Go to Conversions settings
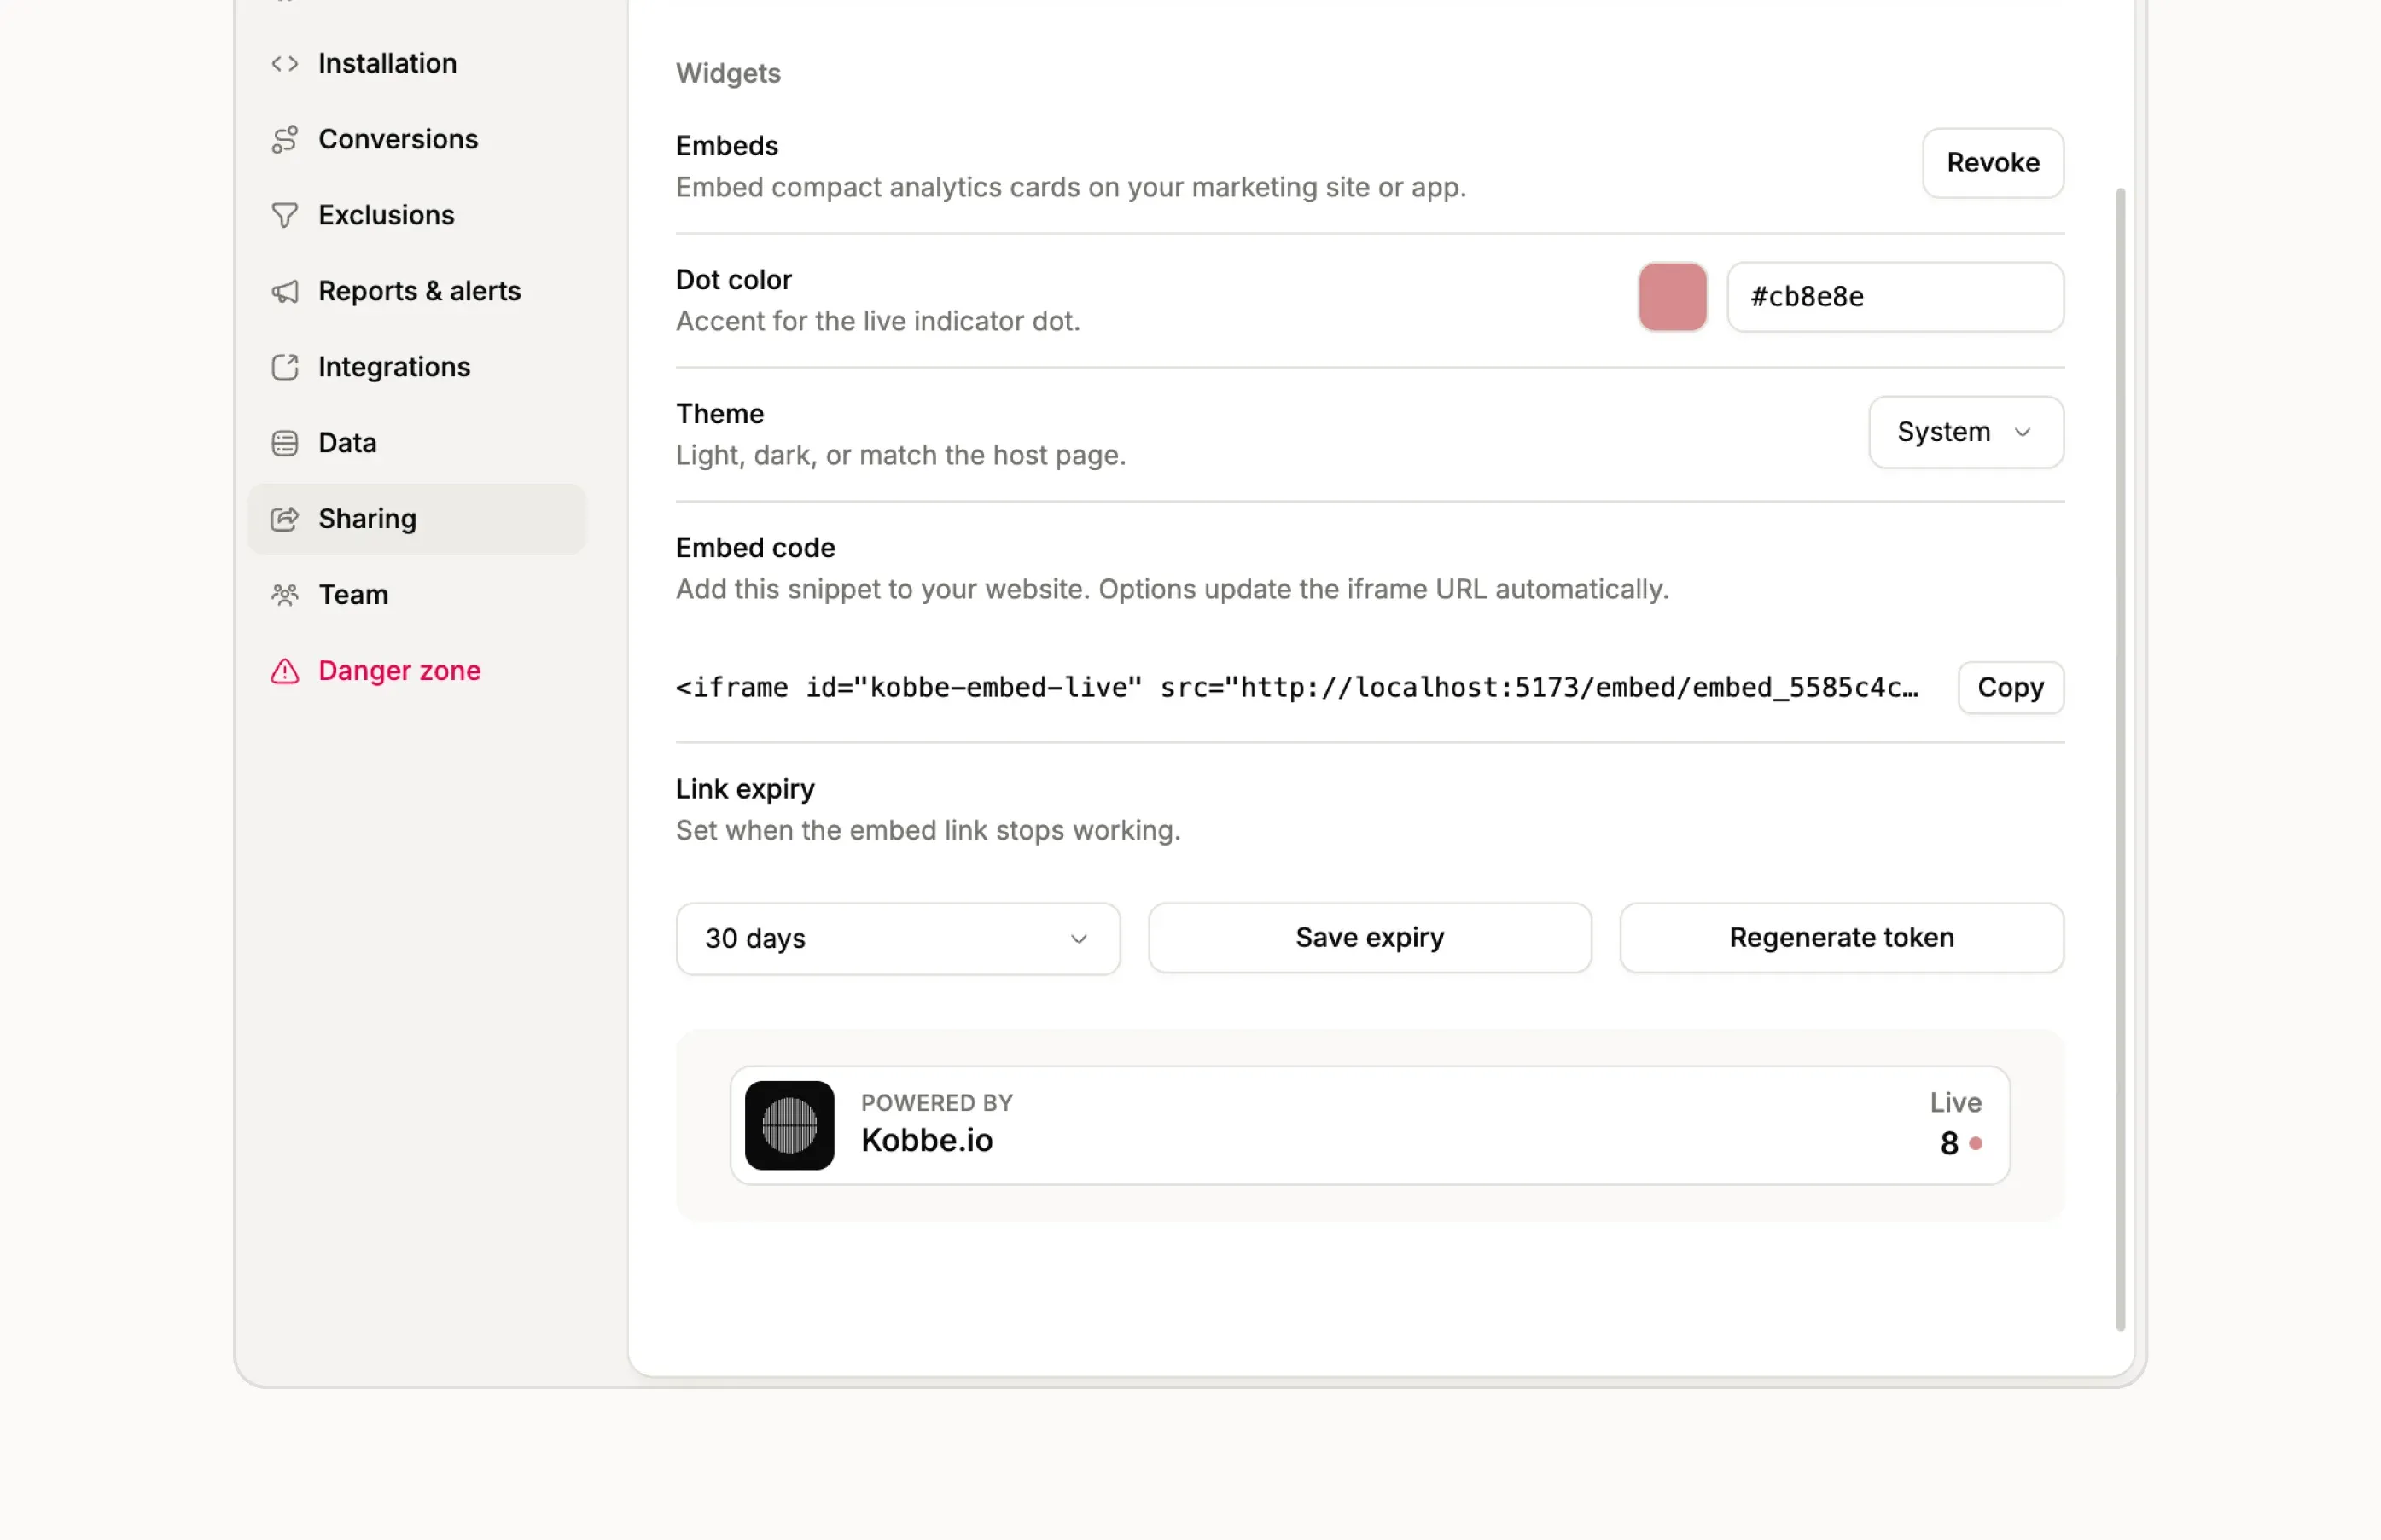The height and width of the screenshot is (1540, 2381). coord(416,139)
